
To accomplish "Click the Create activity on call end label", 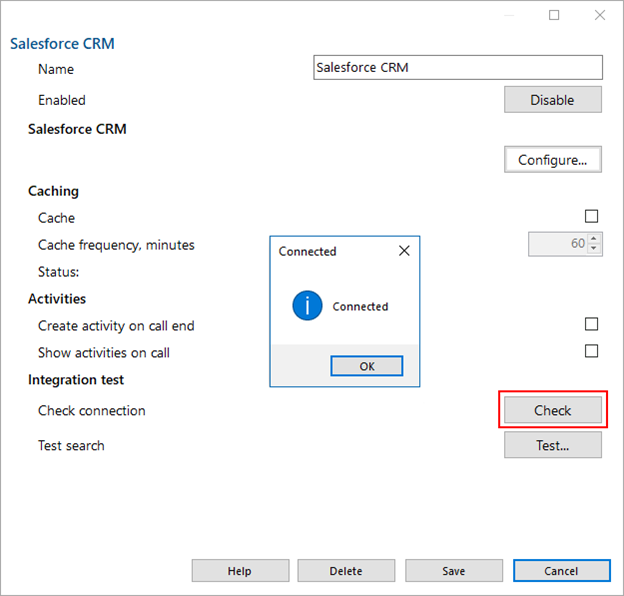I will coord(116,326).
